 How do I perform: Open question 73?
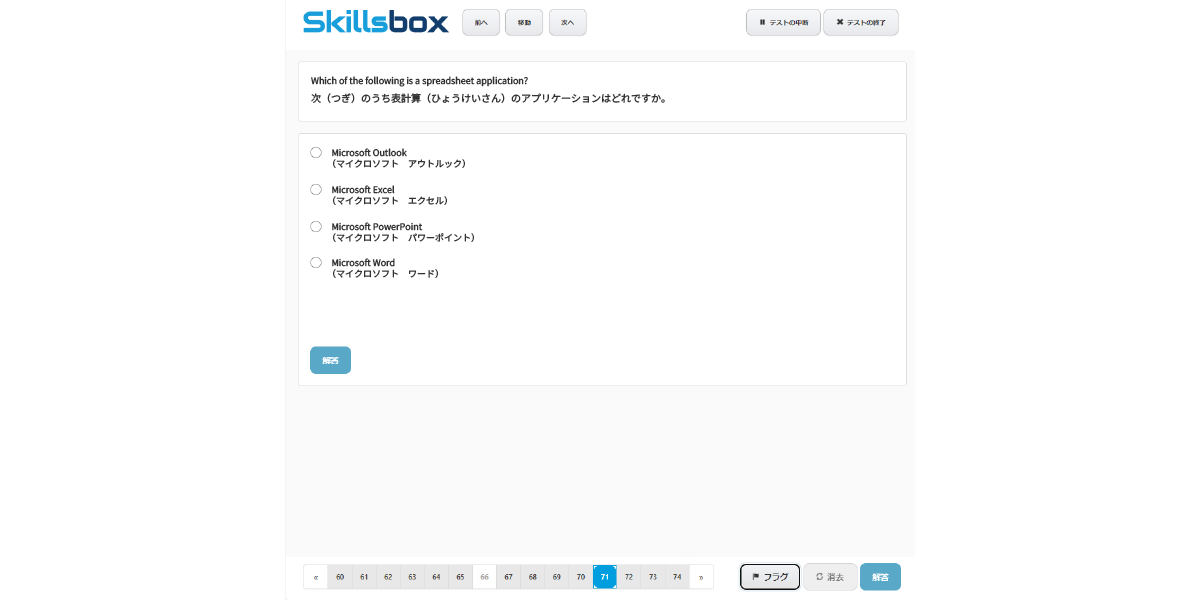coord(653,577)
